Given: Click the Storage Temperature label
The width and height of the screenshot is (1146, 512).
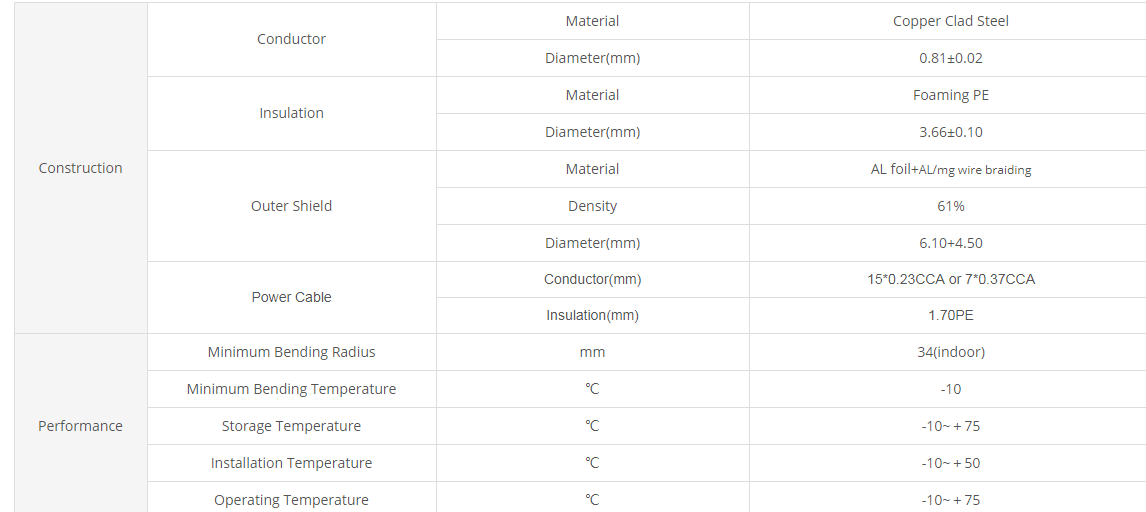Looking at the screenshot, I should pyautogui.click(x=292, y=426).
